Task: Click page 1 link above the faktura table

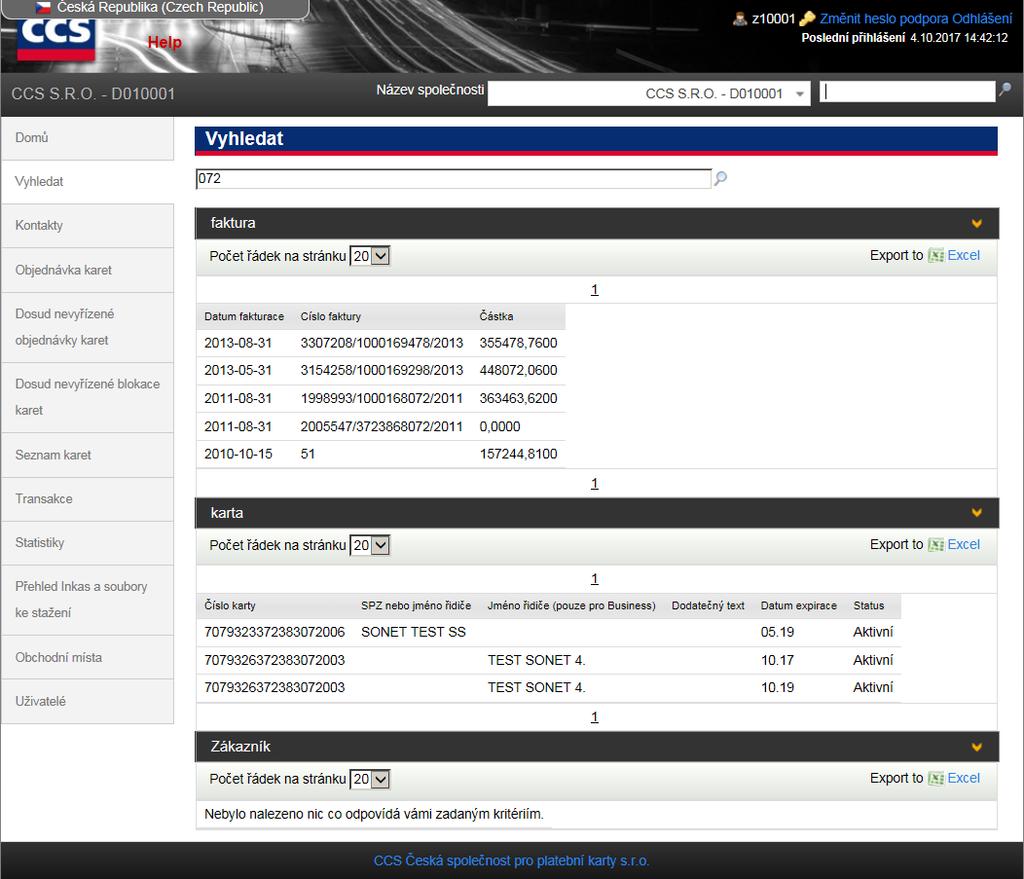Action: pos(594,290)
